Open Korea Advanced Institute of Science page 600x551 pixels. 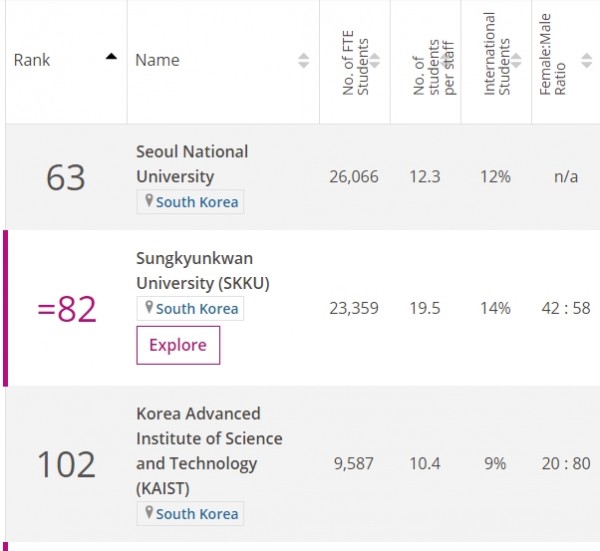click(x=209, y=451)
